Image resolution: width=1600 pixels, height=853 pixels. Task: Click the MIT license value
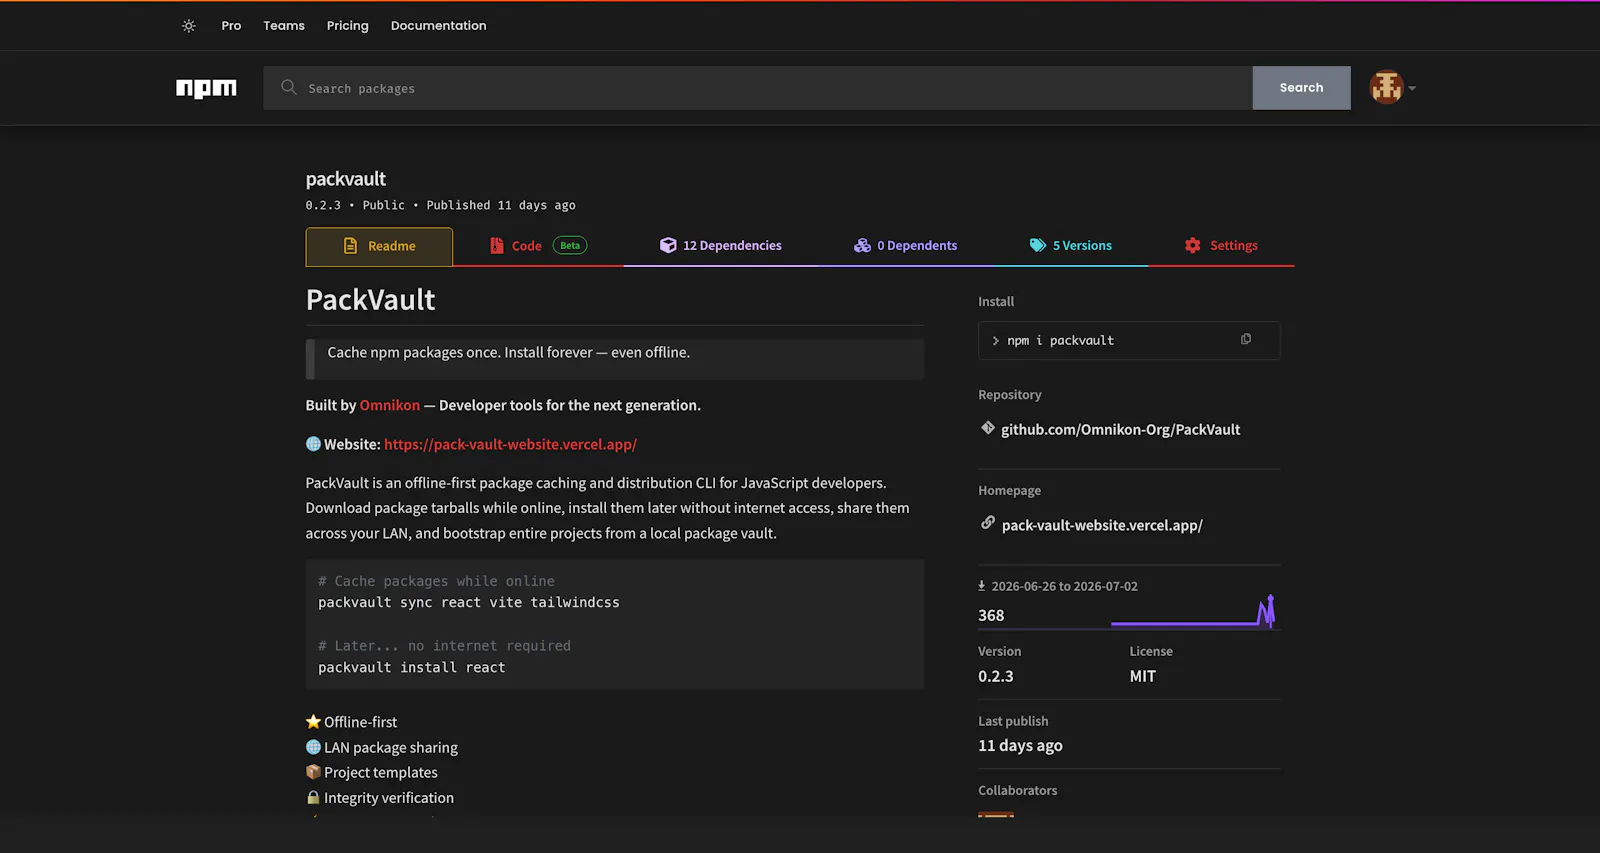point(1142,676)
